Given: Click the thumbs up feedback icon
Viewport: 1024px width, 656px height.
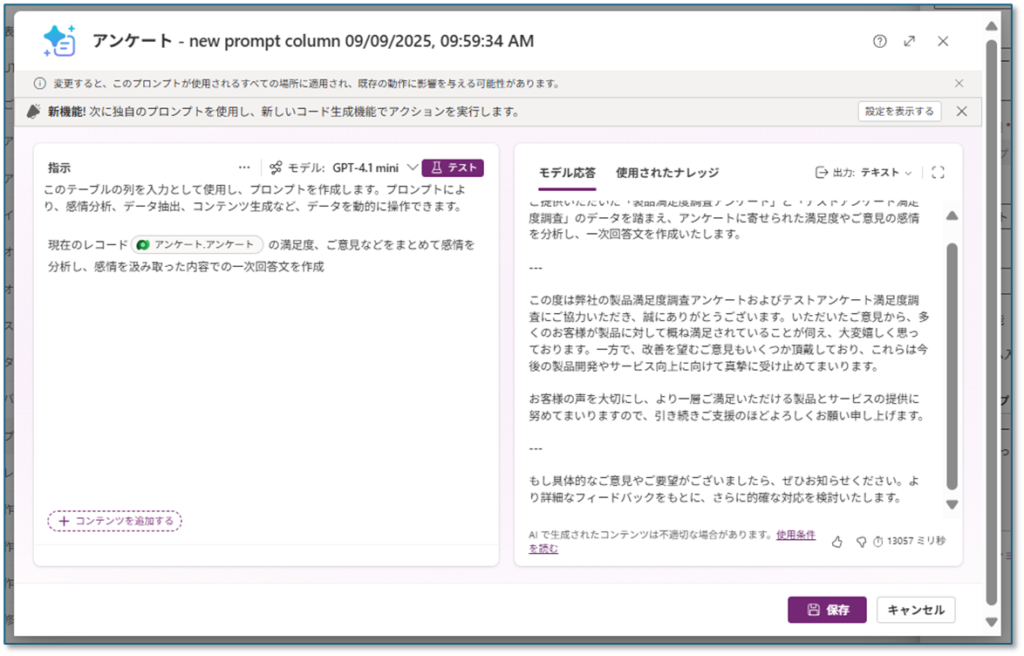Looking at the screenshot, I should pyautogui.click(x=837, y=541).
